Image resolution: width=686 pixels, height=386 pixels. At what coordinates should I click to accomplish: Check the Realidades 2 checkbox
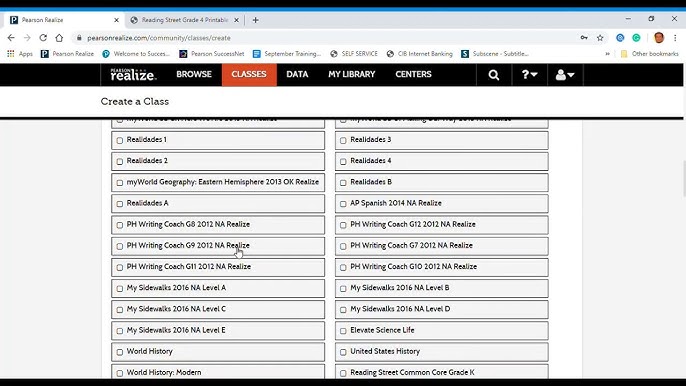(120, 161)
